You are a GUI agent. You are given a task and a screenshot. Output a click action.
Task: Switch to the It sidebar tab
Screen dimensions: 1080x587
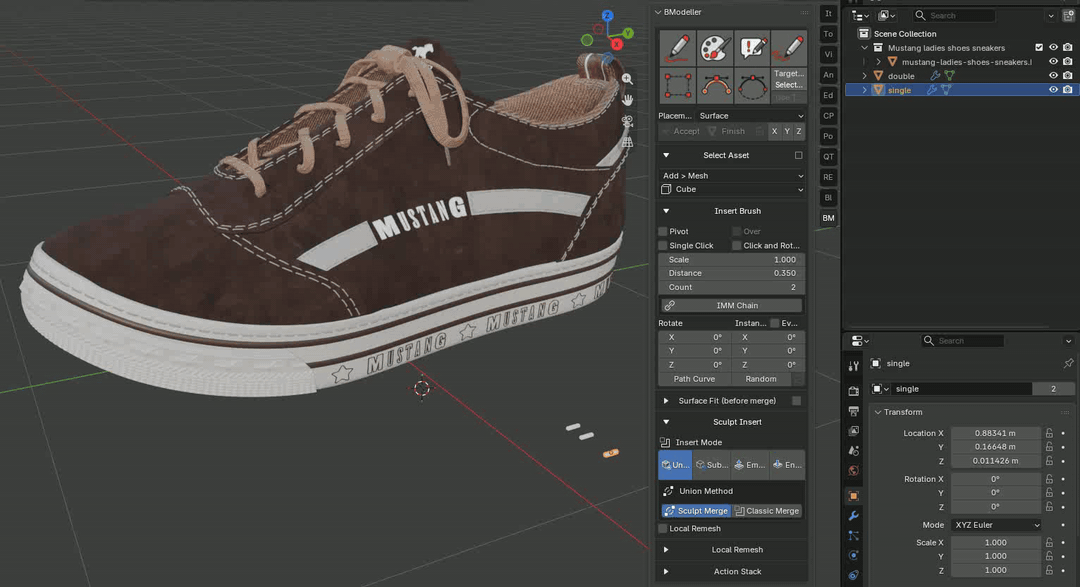click(828, 13)
